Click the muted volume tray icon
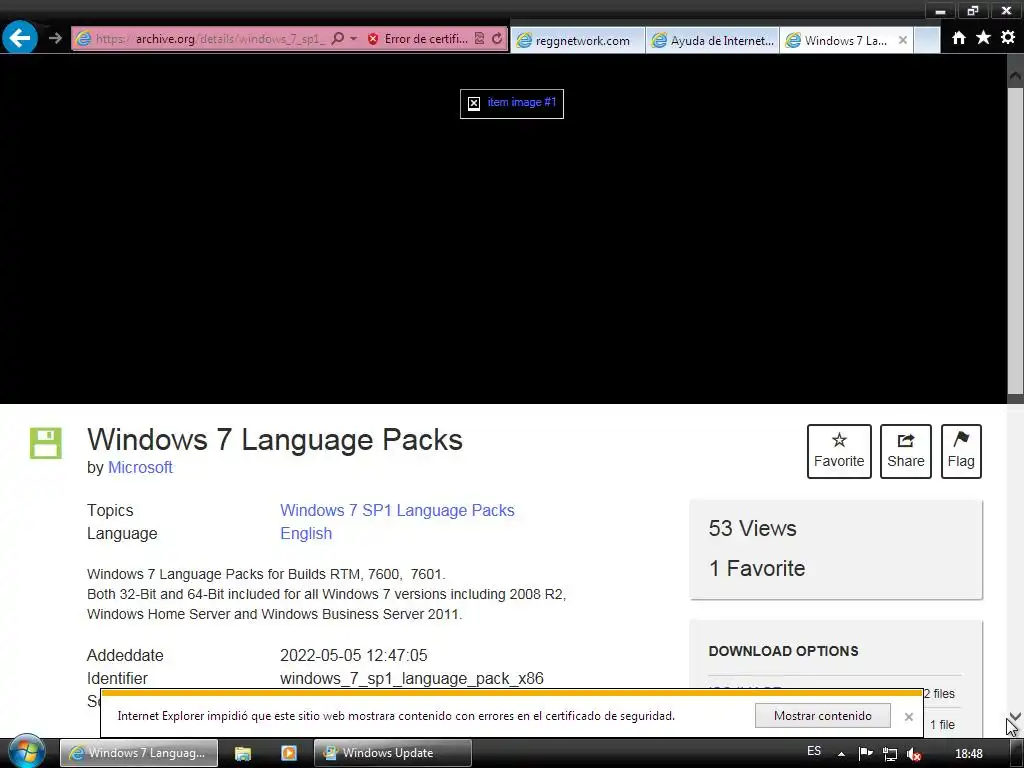Screen dimensions: 1024x768 pos(914,754)
